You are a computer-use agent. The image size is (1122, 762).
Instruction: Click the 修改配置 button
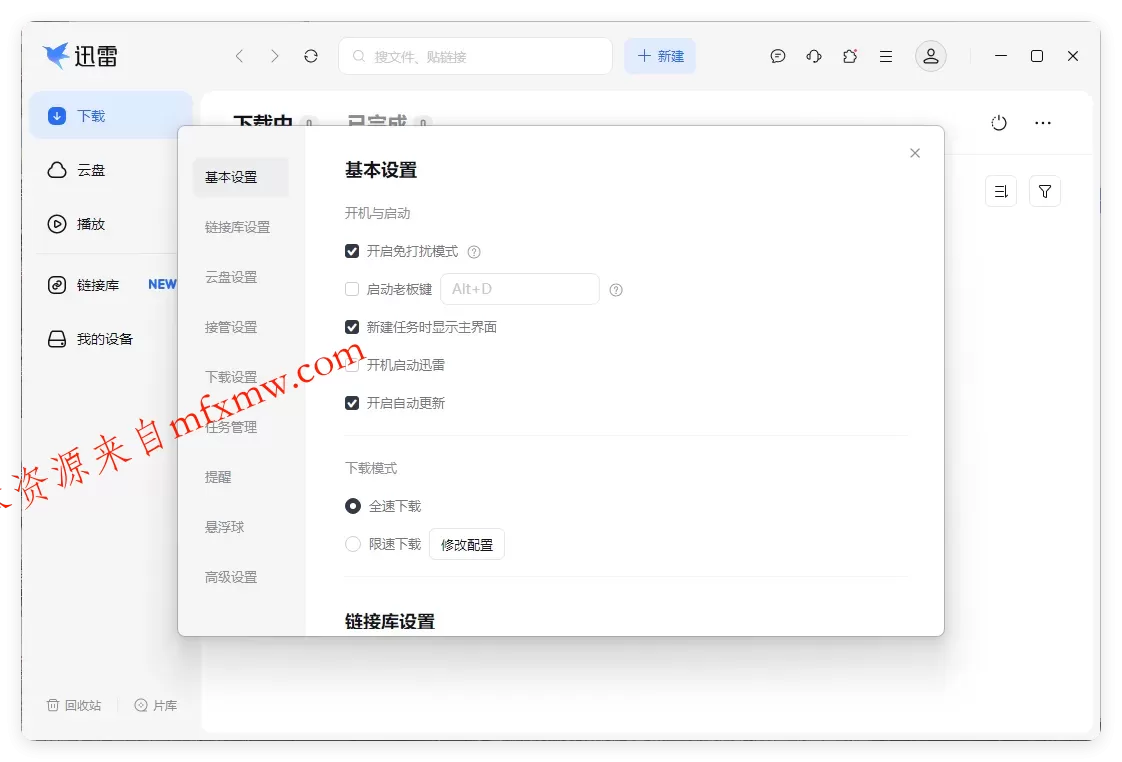click(x=467, y=544)
